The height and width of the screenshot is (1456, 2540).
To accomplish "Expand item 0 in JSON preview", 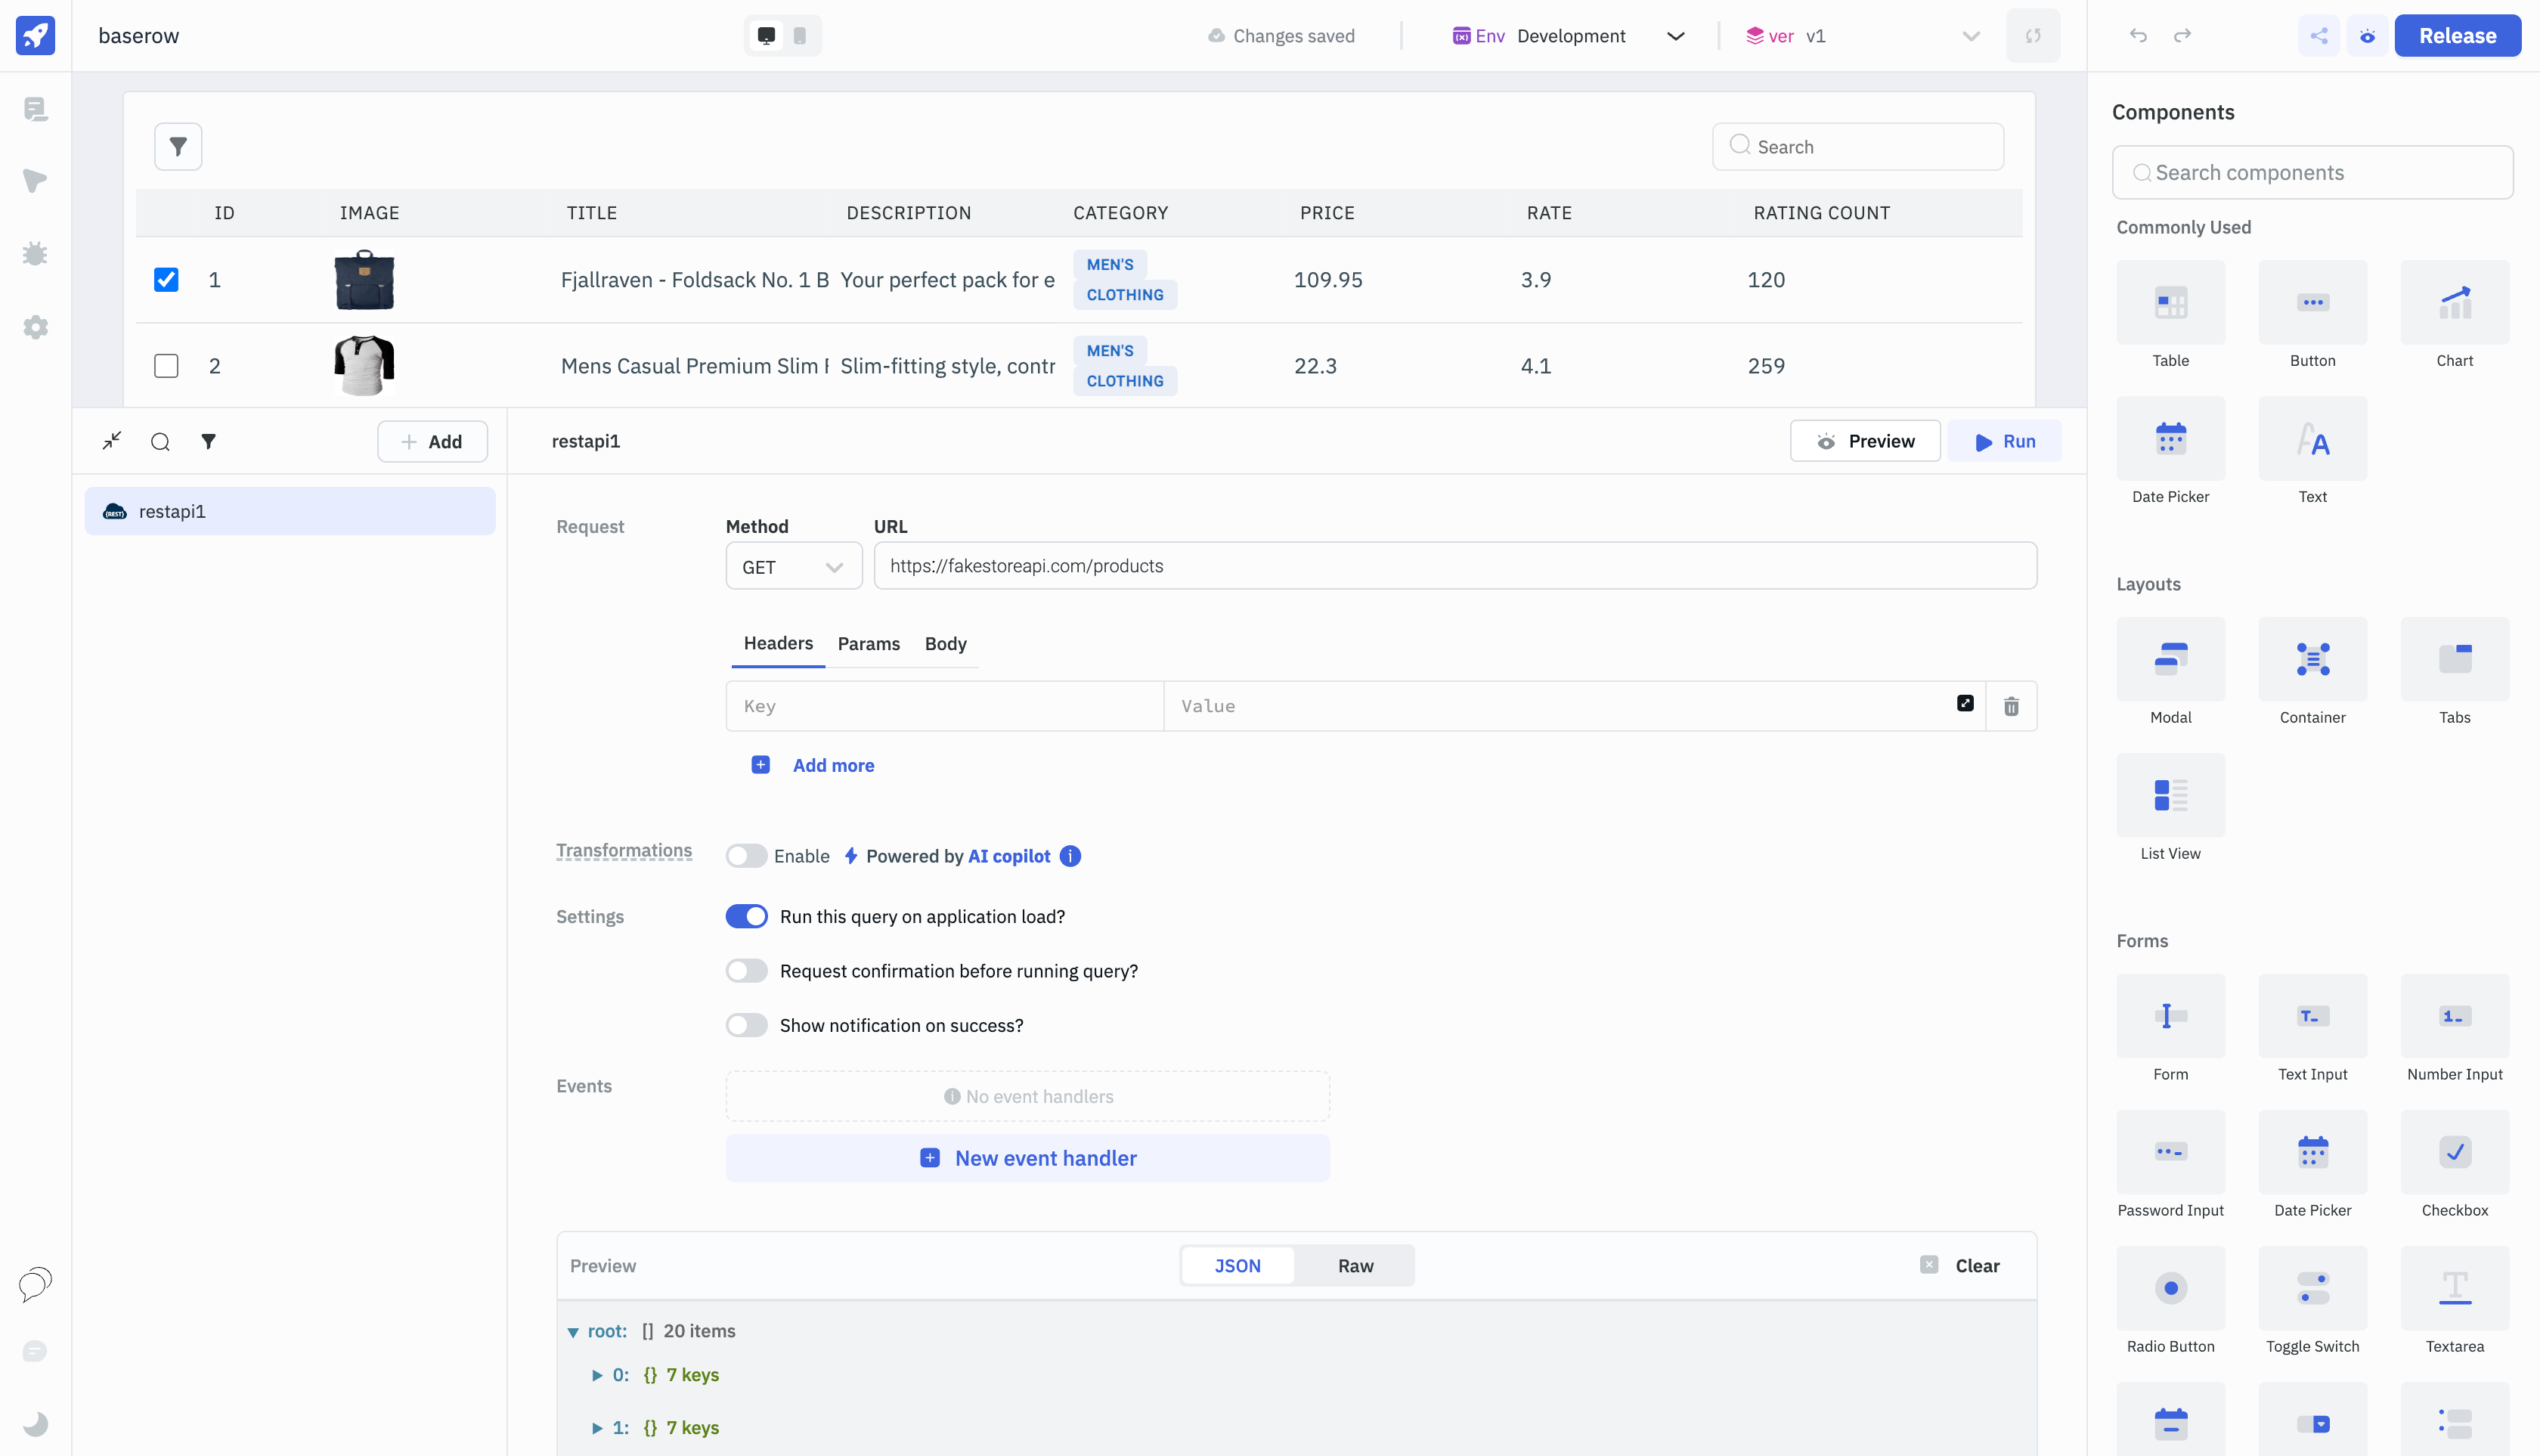I will point(597,1375).
